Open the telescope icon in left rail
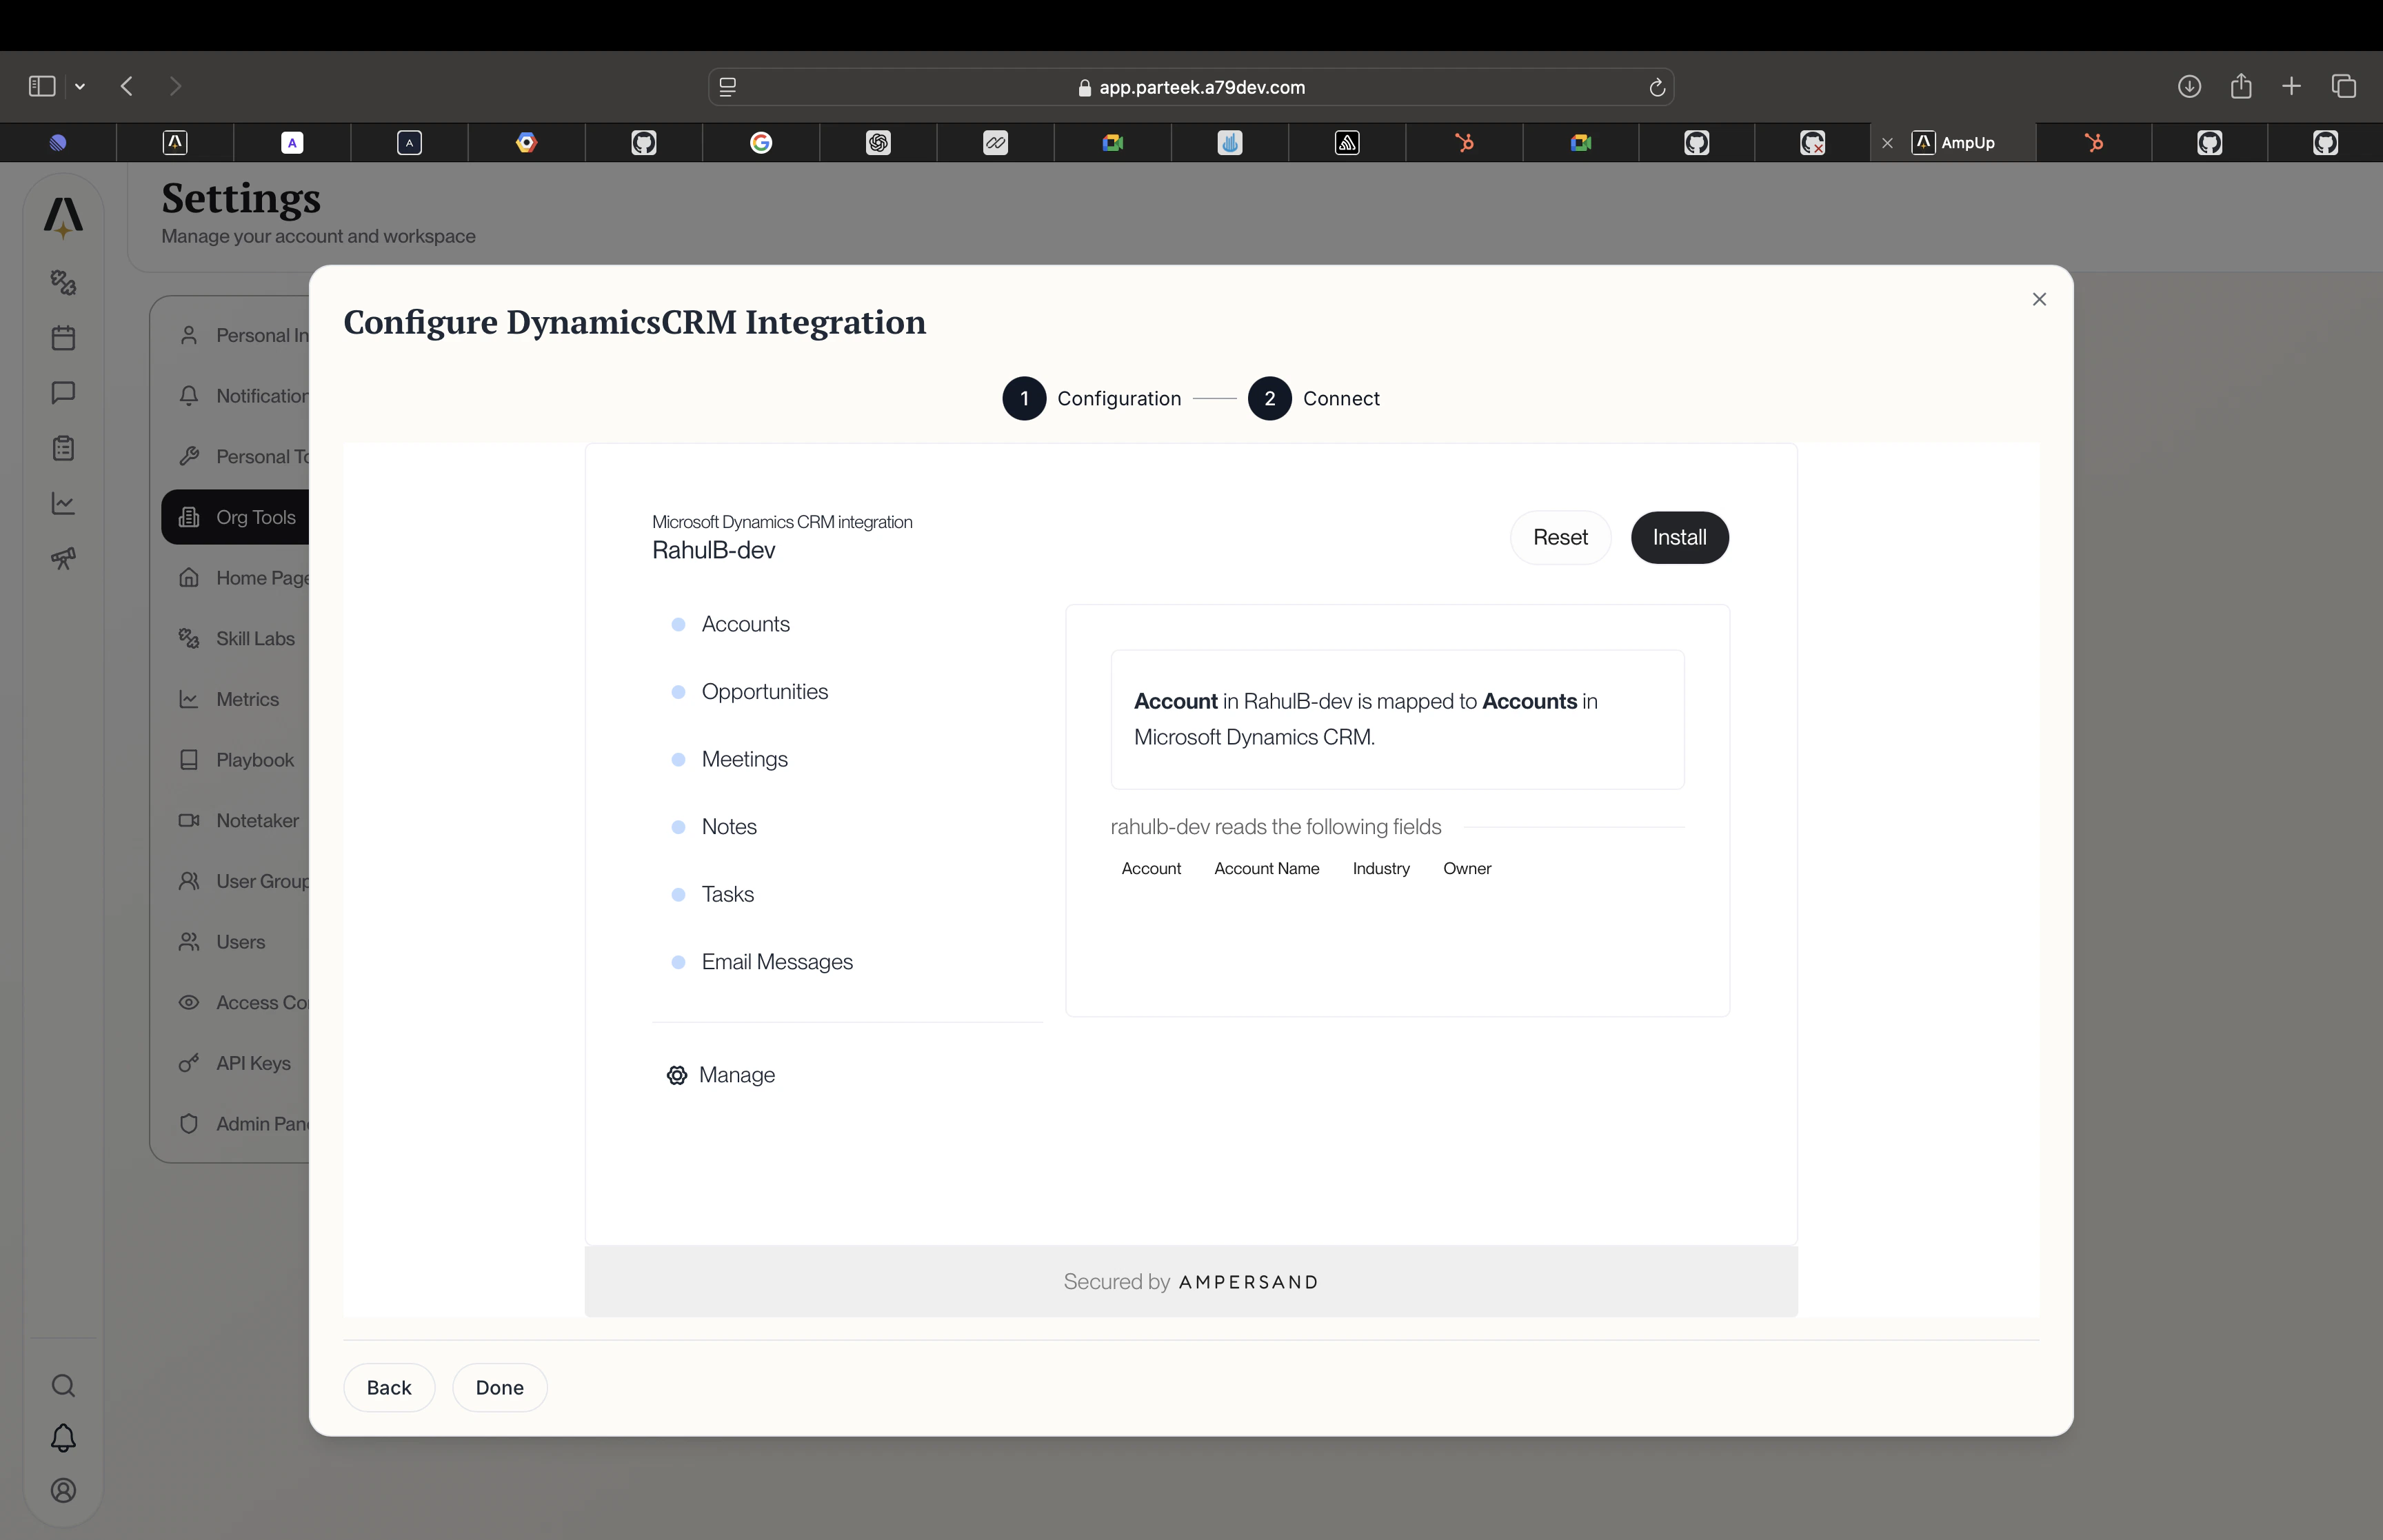 point(63,558)
